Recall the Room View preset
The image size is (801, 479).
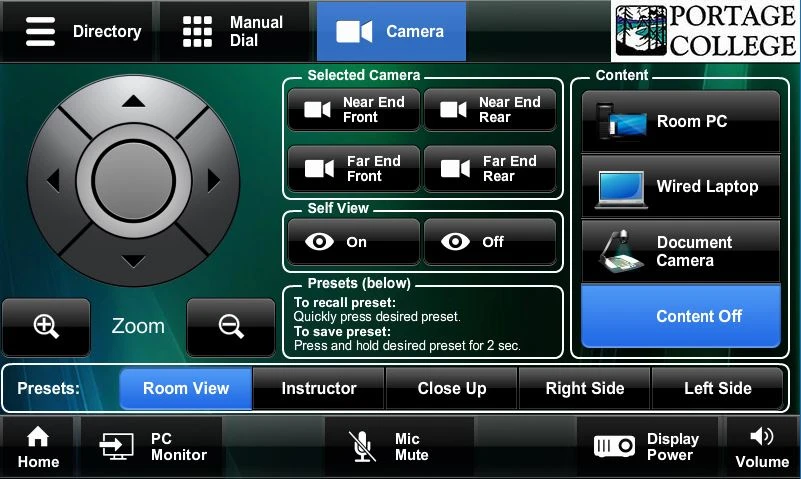point(186,389)
